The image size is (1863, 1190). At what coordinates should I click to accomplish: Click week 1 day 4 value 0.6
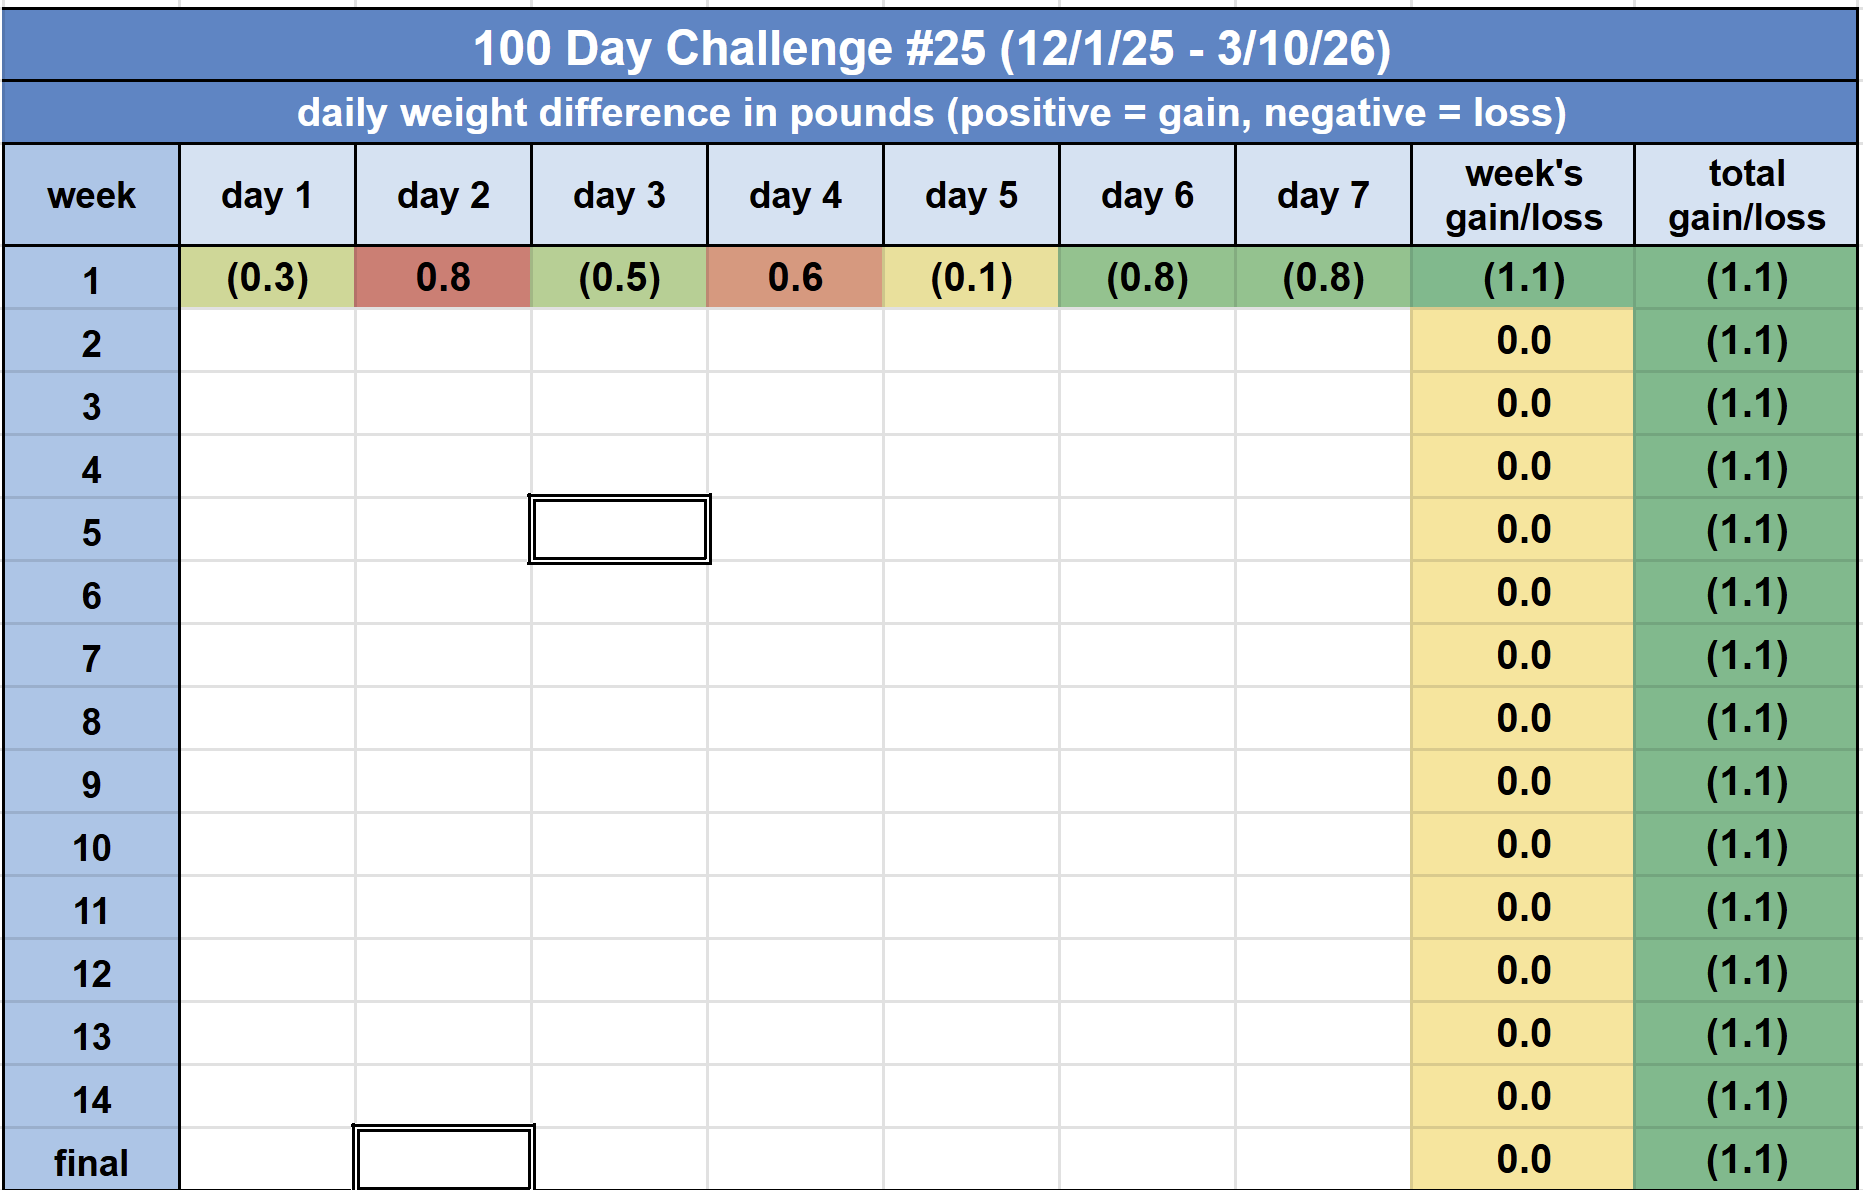click(795, 277)
